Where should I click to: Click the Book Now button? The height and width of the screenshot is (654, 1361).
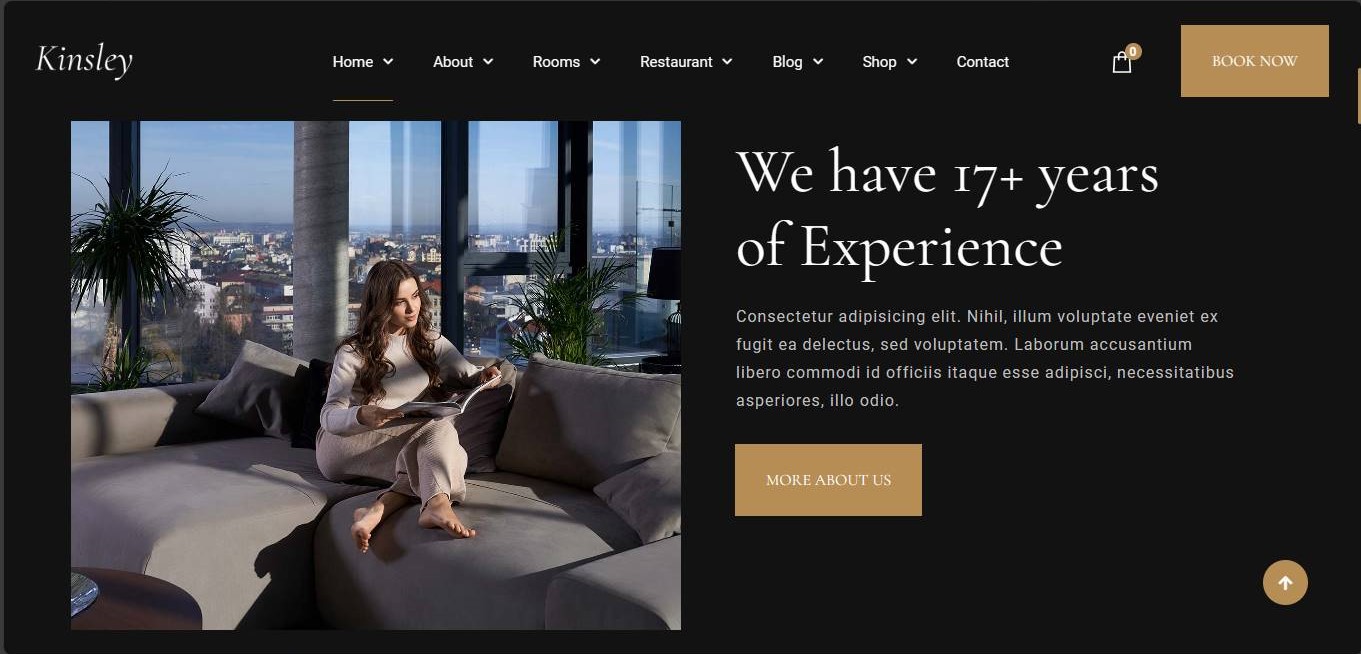coord(1254,61)
